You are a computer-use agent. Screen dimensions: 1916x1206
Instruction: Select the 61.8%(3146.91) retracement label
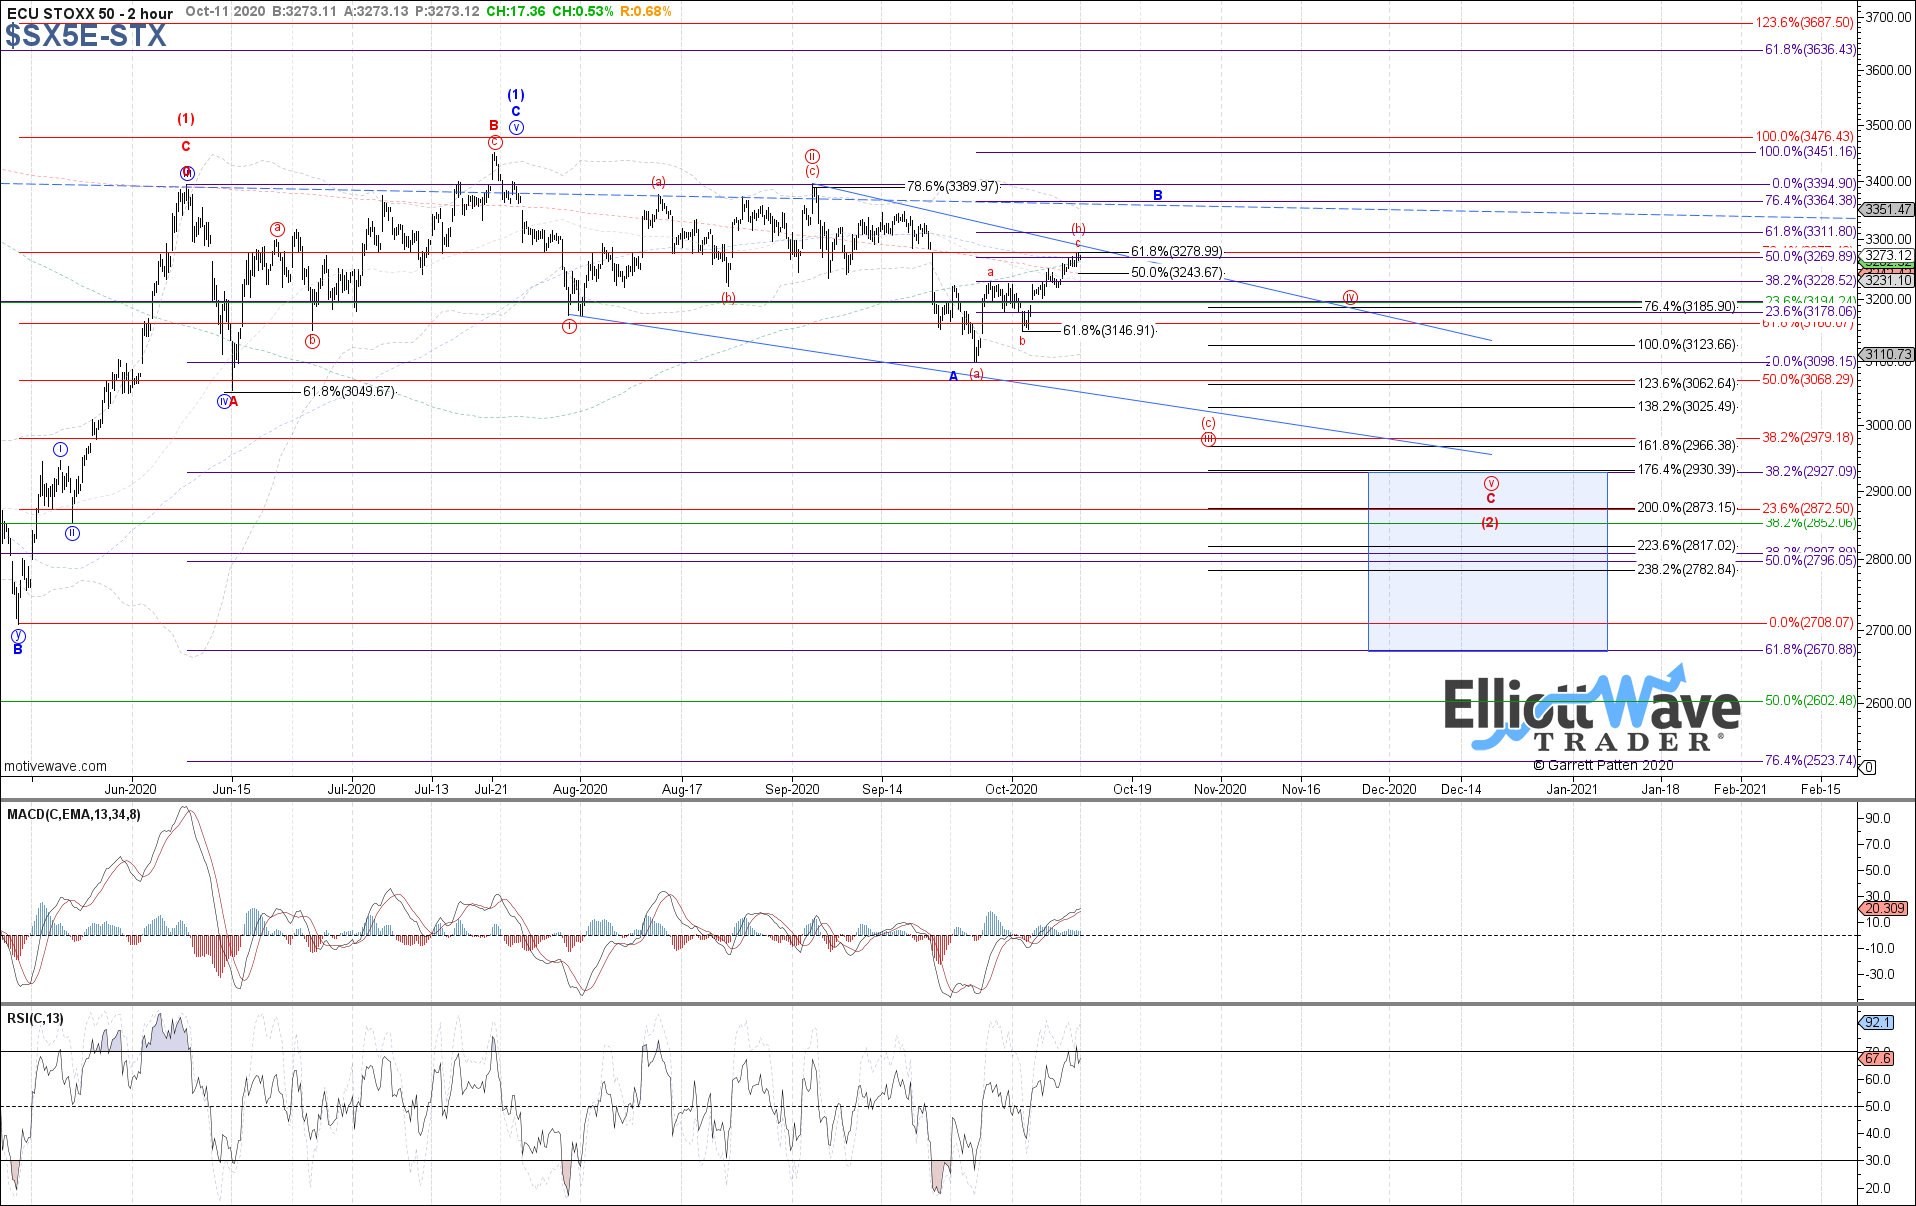pos(1109,330)
